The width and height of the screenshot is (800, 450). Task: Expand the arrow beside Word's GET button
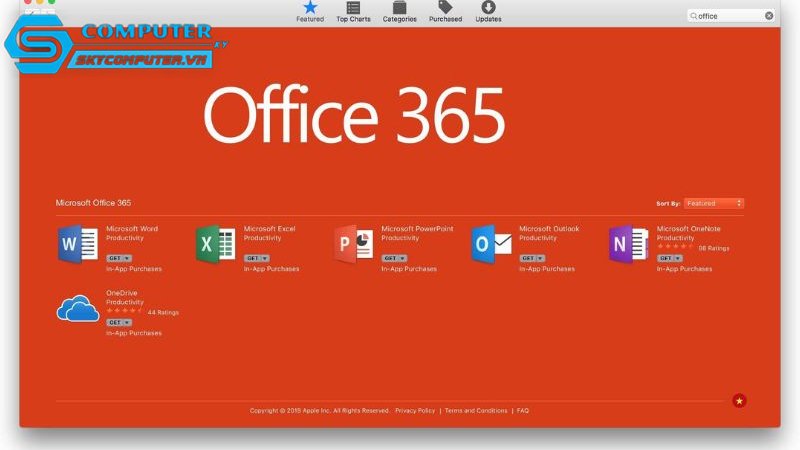[x=127, y=258]
